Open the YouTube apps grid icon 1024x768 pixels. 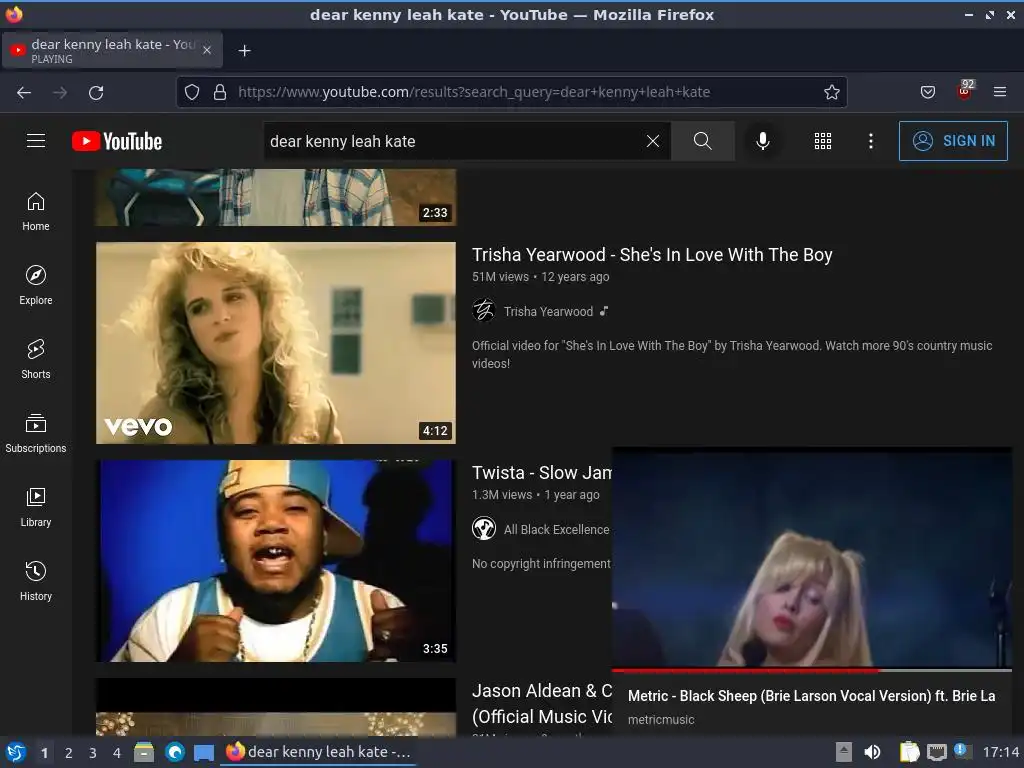click(x=823, y=141)
